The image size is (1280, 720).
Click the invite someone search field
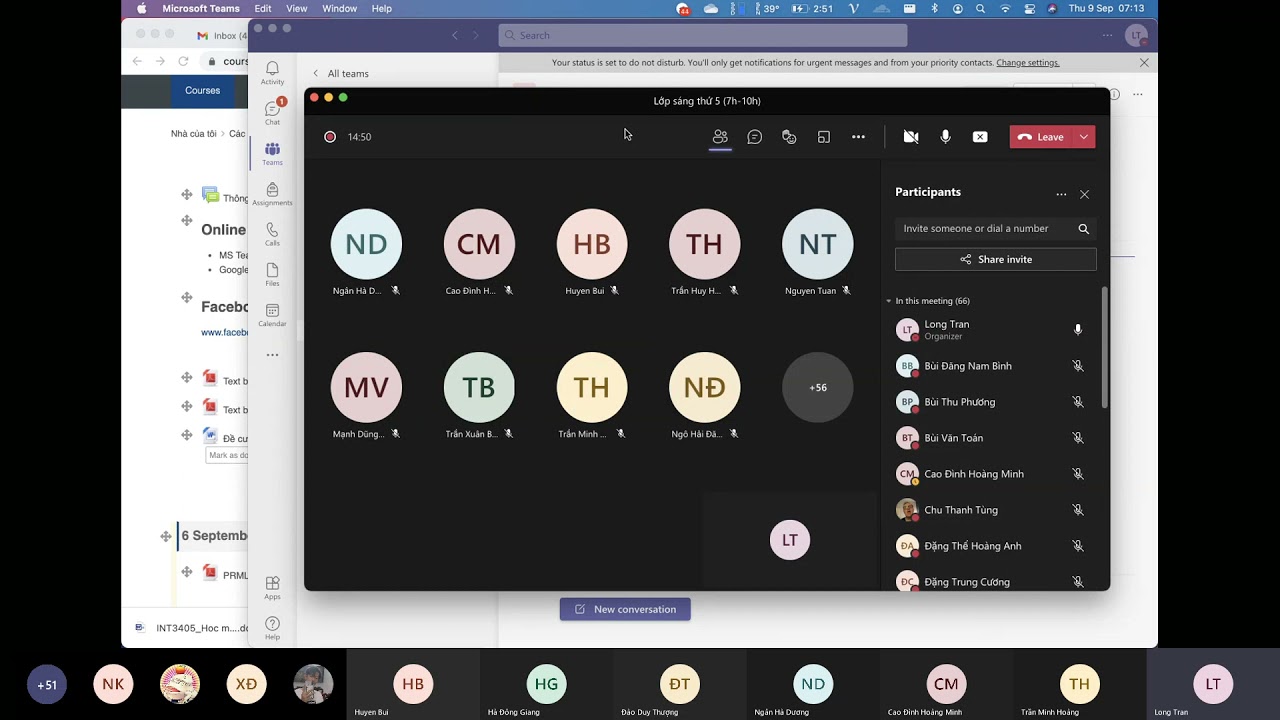[x=996, y=228]
